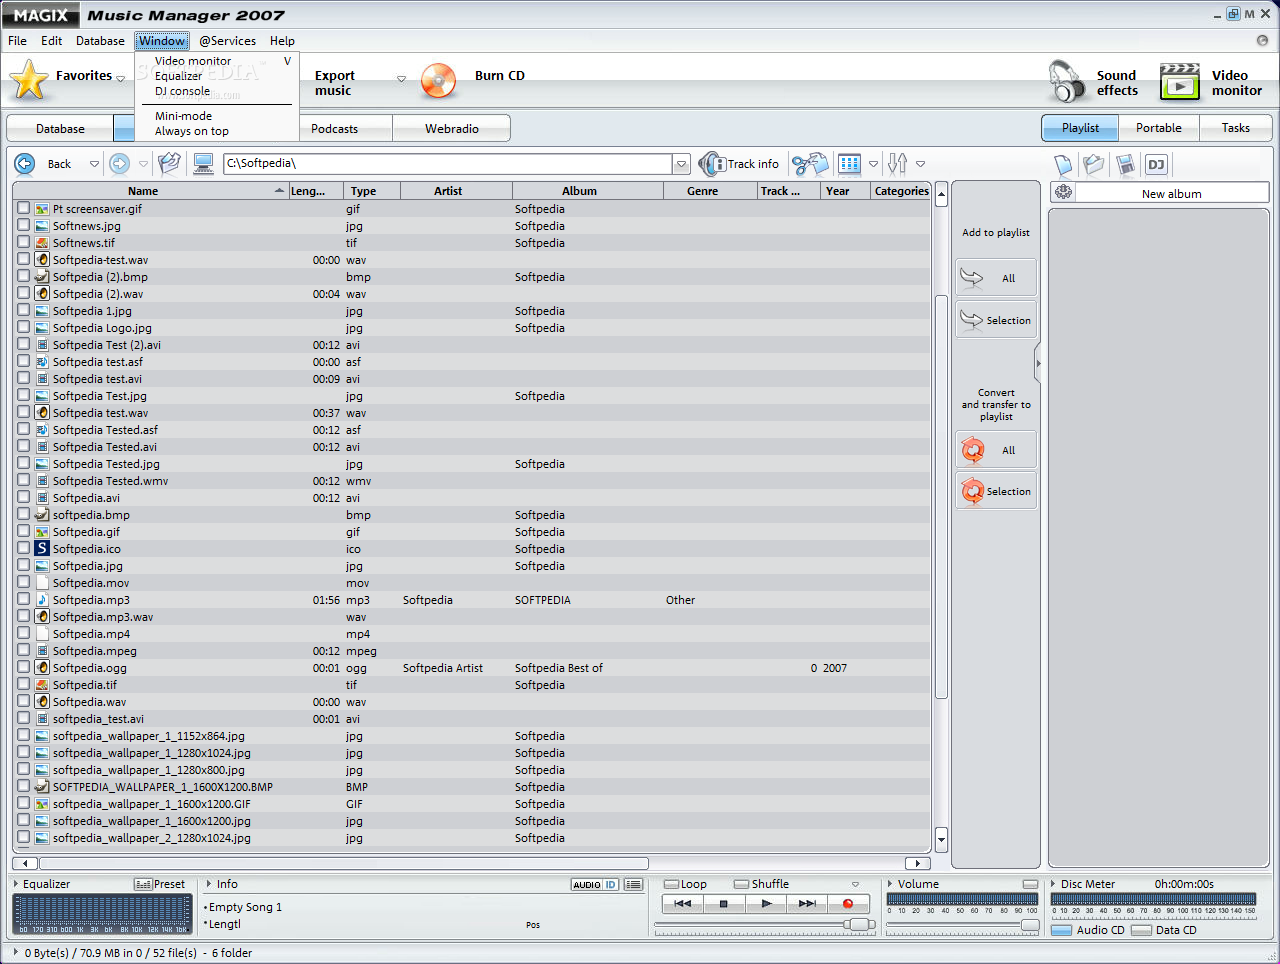Click the Add to playlist All arrow icon
Screen dimensions: 1280x964
971,278
